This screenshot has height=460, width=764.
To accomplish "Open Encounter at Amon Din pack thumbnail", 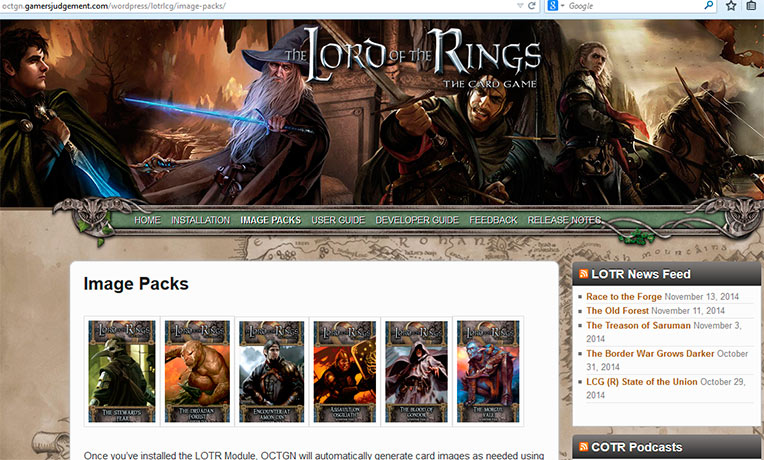I will coord(271,371).
